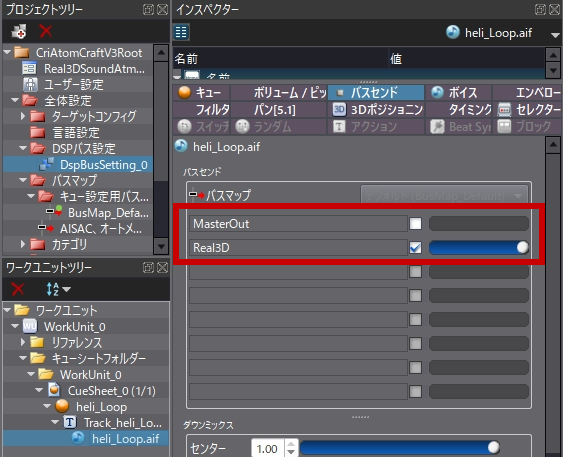Select the BusMap_Defa... bus map icon
This screenshot has height=457, width=563.
55,212
